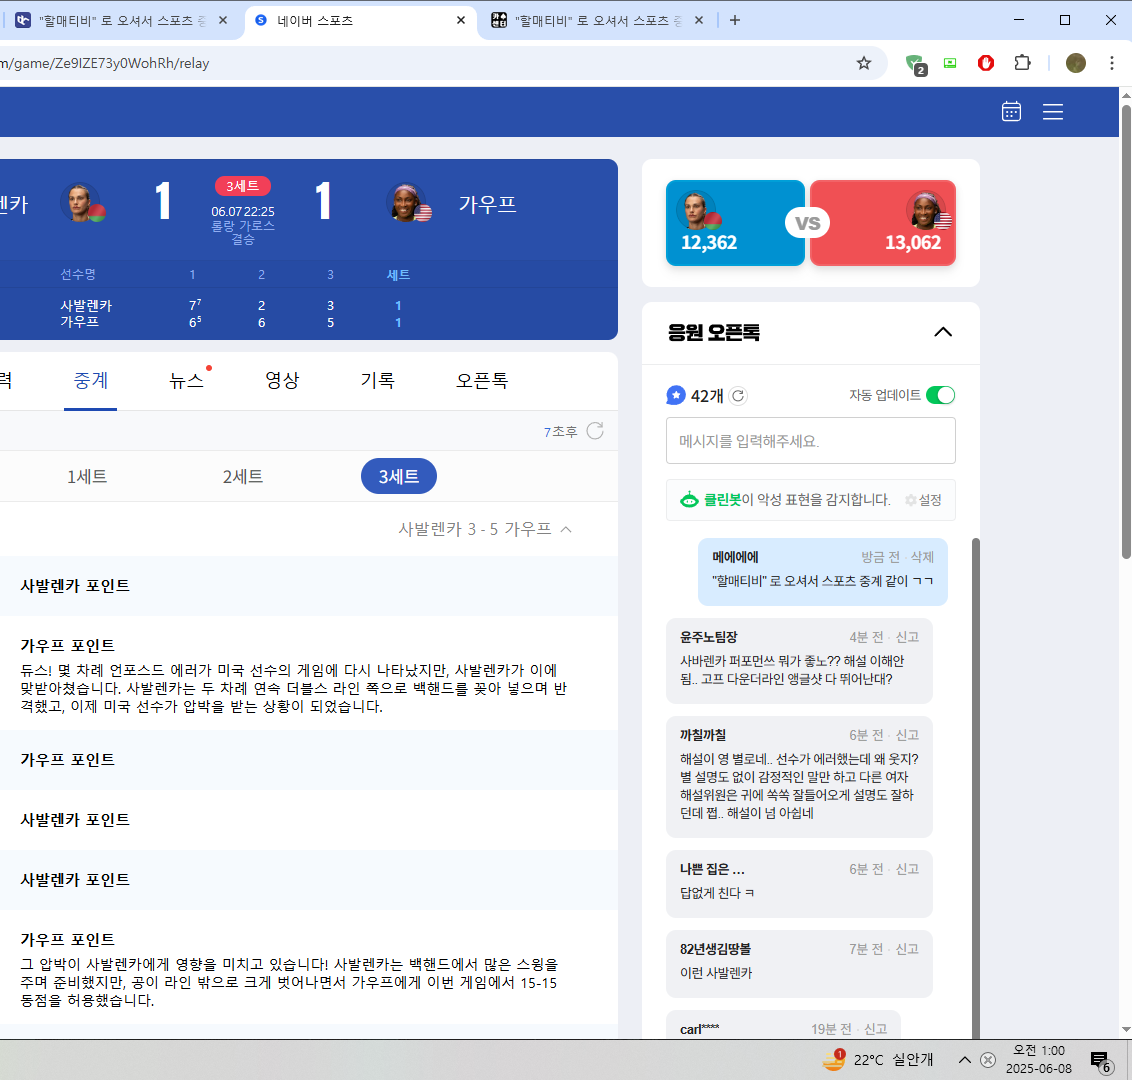Open the schedule calendar icon
This screenshot has width=1132, height=1080.
(1011, 112)
